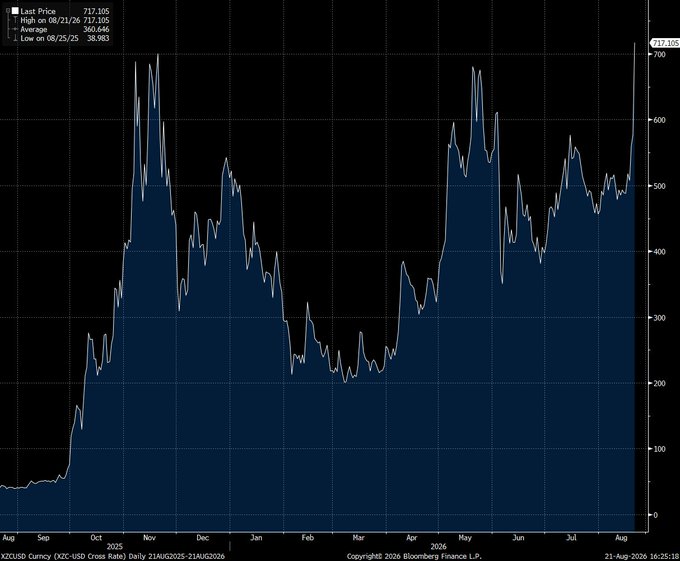680x561 pixels.
Task: Click the Bloomberg Finance copyright text
Action: [x=414, y=556]
